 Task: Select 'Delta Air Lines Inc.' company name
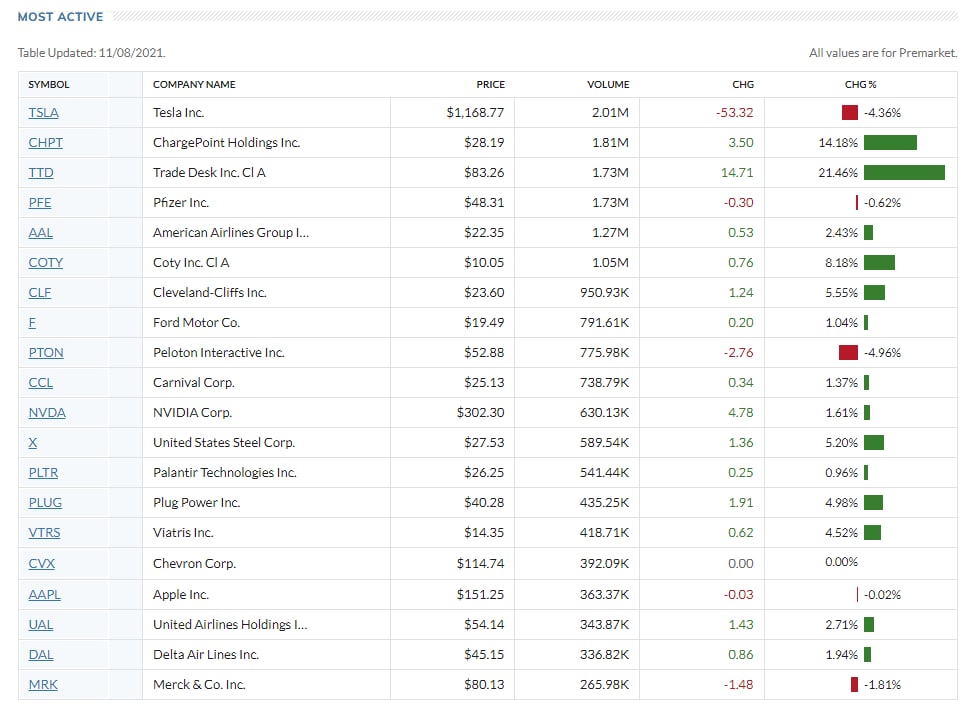pyautogui.click(x=206, y=655)
